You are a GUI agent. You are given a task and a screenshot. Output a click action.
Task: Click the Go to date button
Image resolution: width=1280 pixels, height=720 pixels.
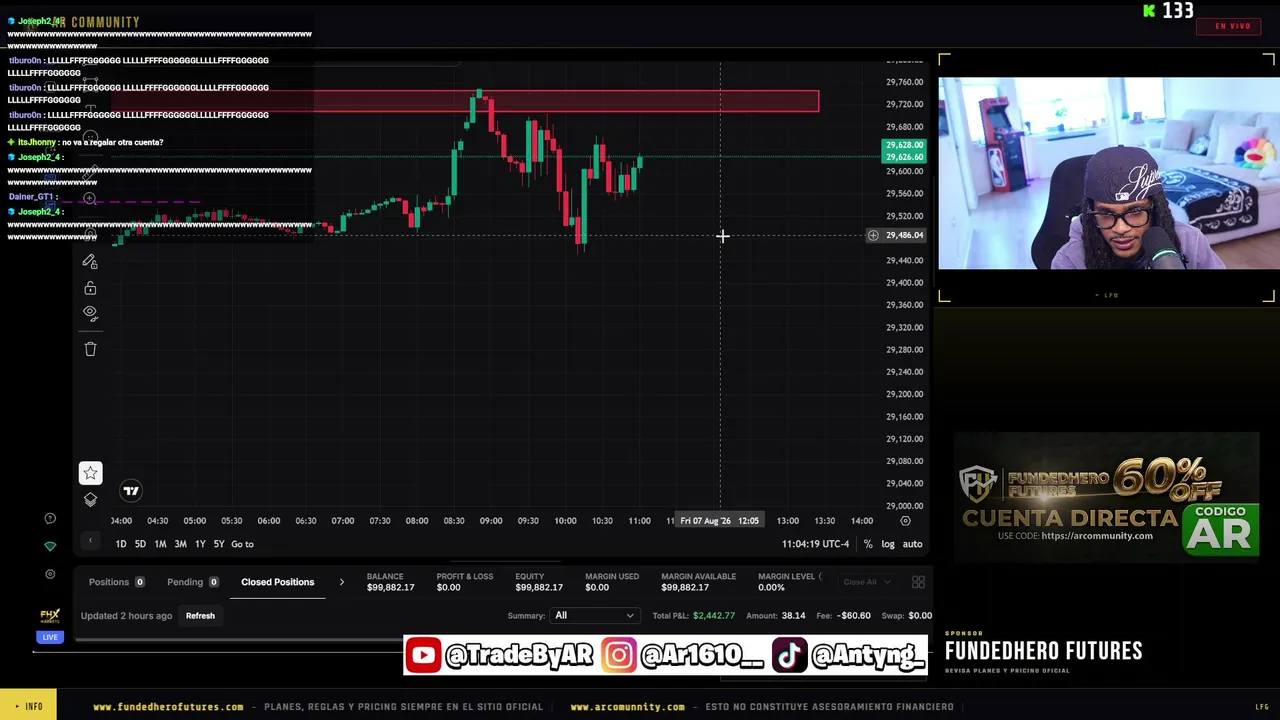pos(242,544)
